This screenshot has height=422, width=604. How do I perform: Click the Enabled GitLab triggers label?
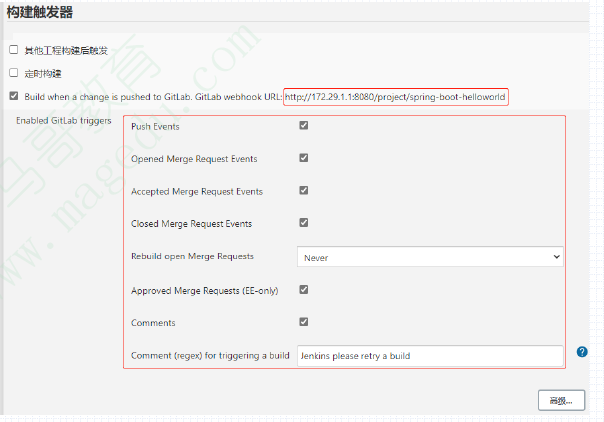64,121
